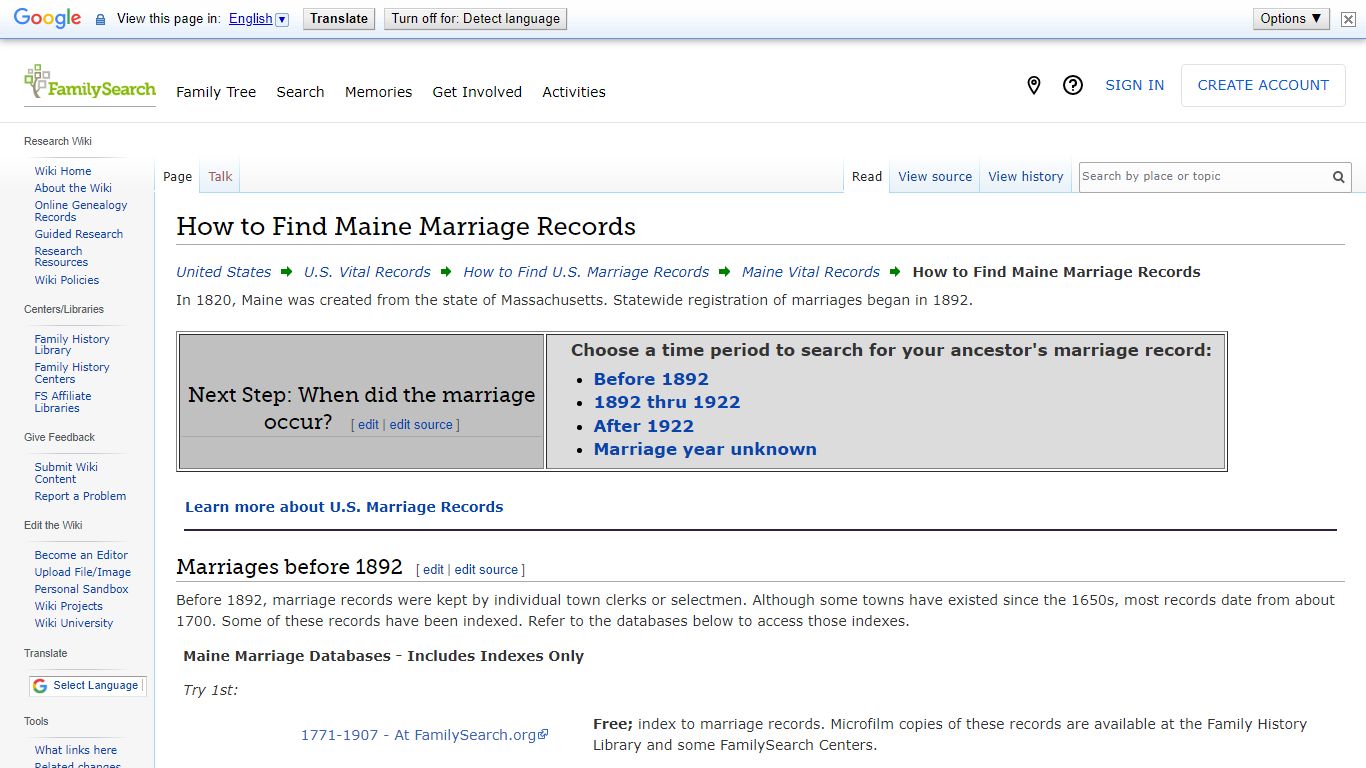This screenshot has height=768, width=1366.
Task: Select the View history tab
Action: (1026, 177)
